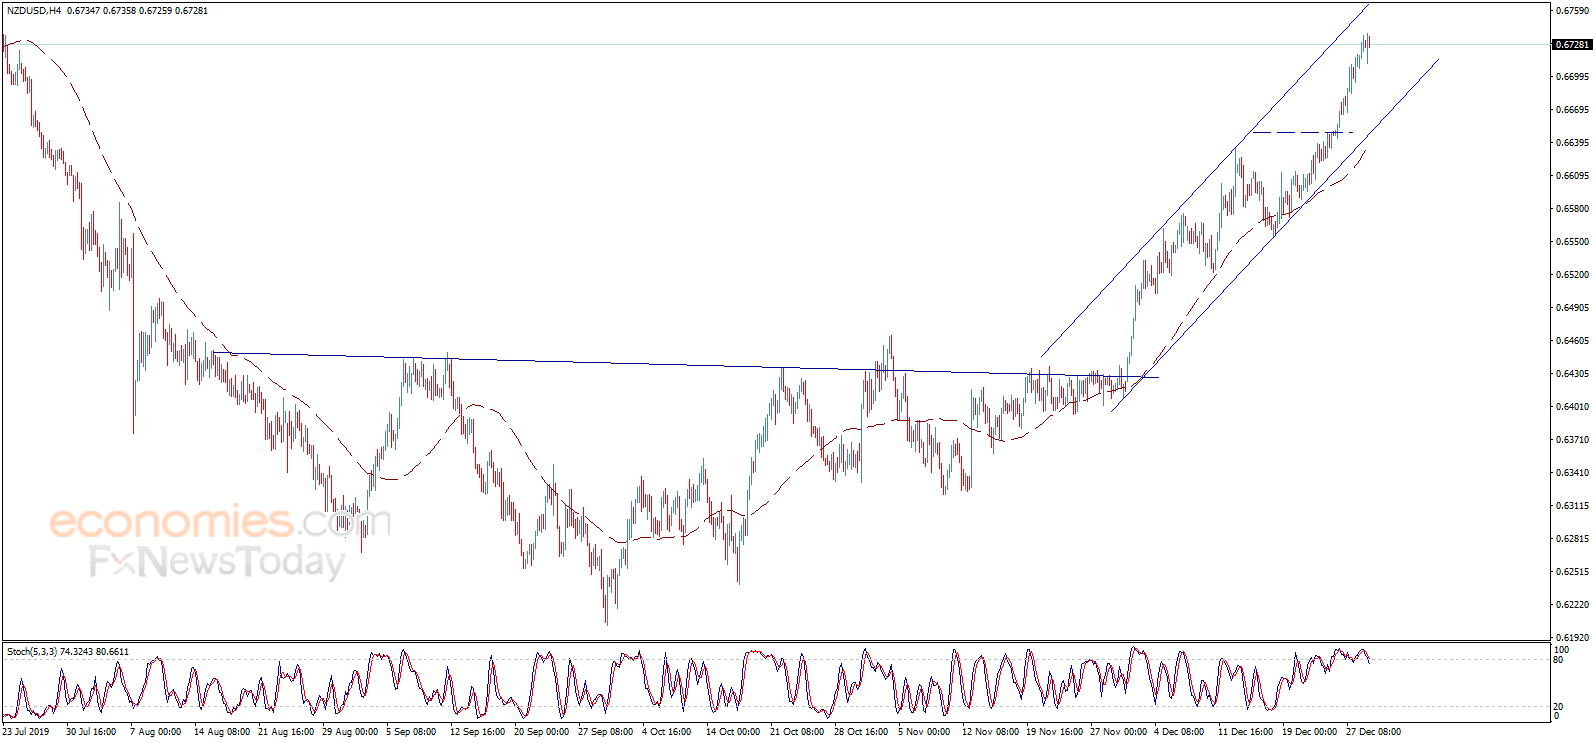Click the 29 Aug 00:00 time label
1596x743 pixels.
[349, 732]
